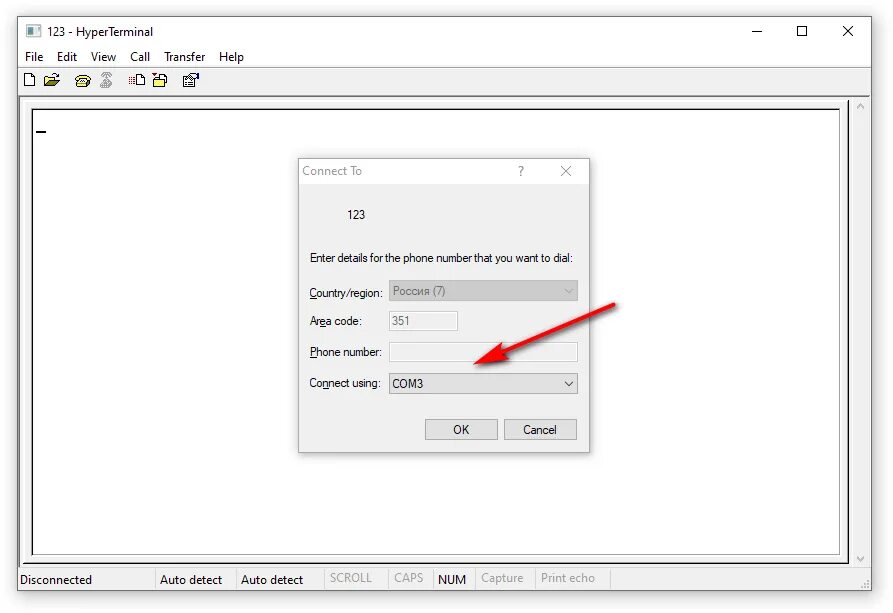
Task: Close the HyperTerminal window
Action: (x=847, y=31)
